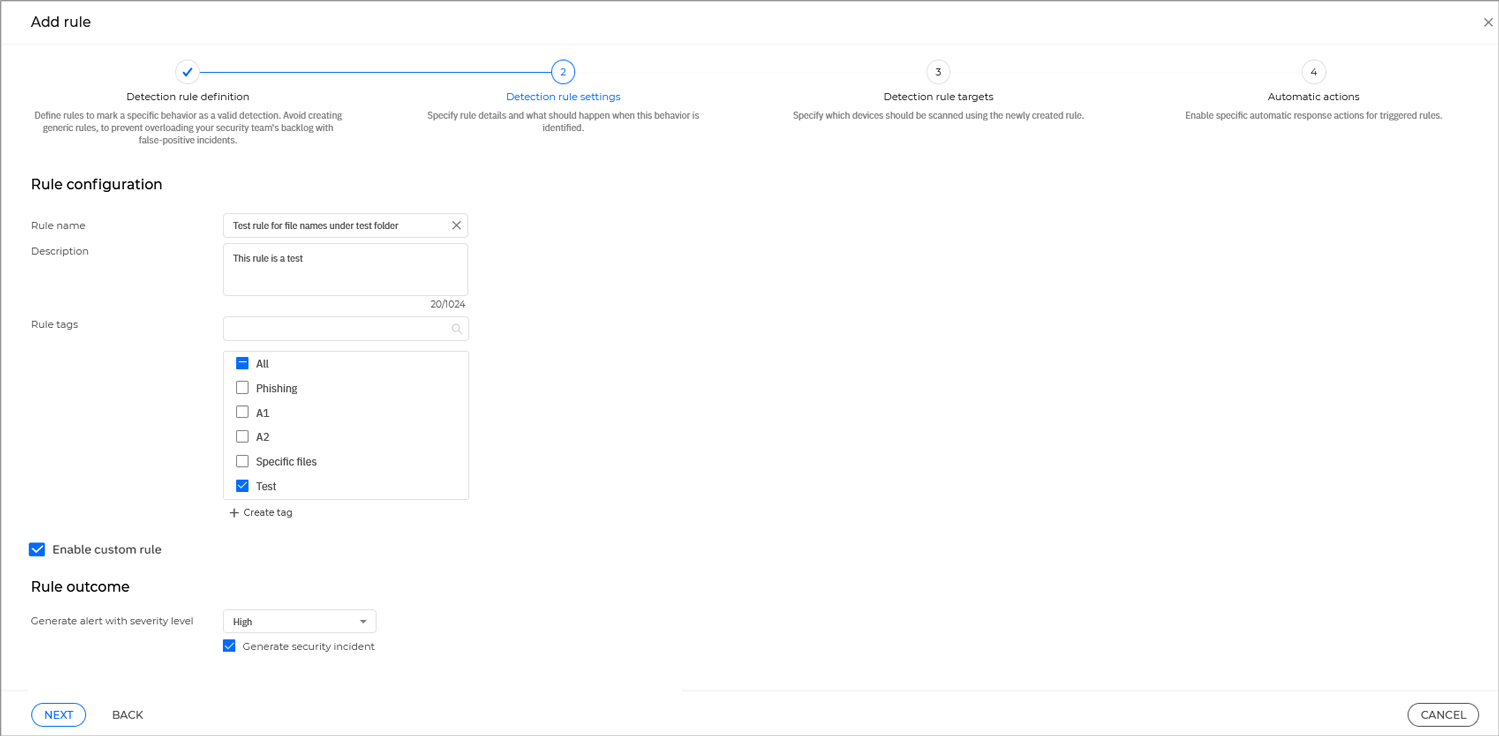Uncheck Generate security incident
The height and width of the screenshot is (736, 1499).
tap(229, 646)
